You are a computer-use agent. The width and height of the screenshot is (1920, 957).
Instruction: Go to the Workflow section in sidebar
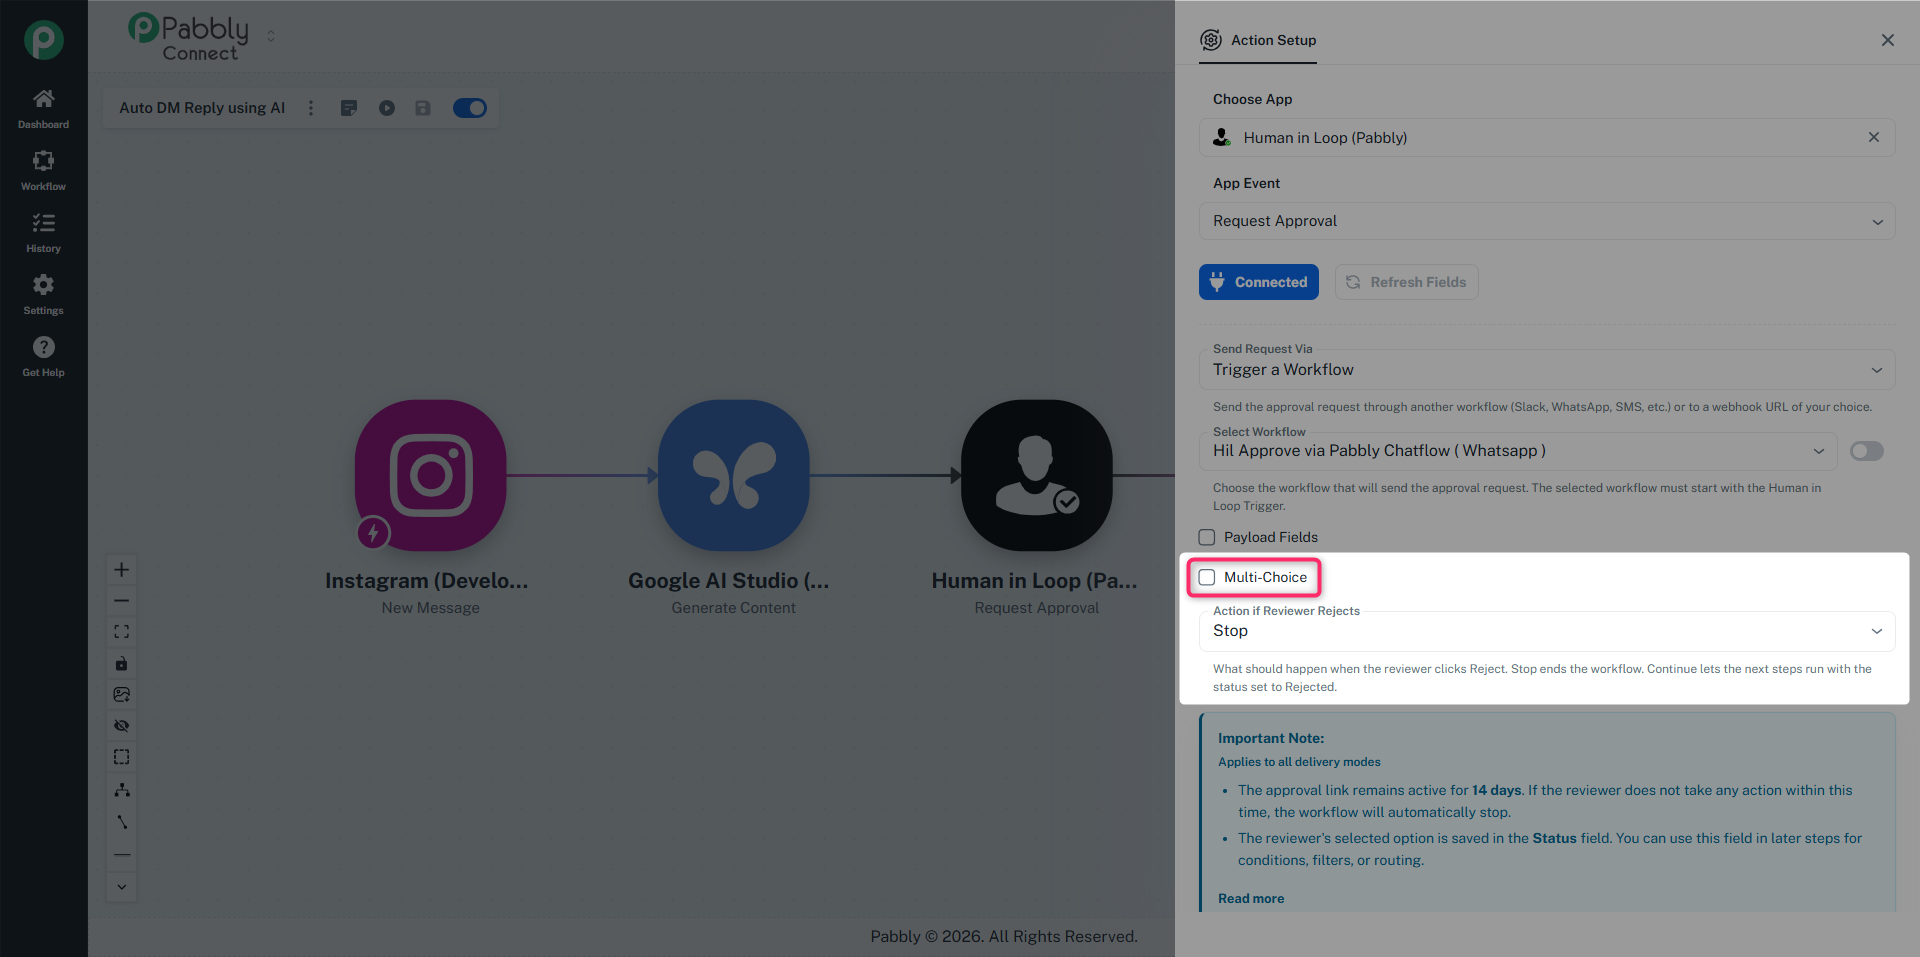43,171
